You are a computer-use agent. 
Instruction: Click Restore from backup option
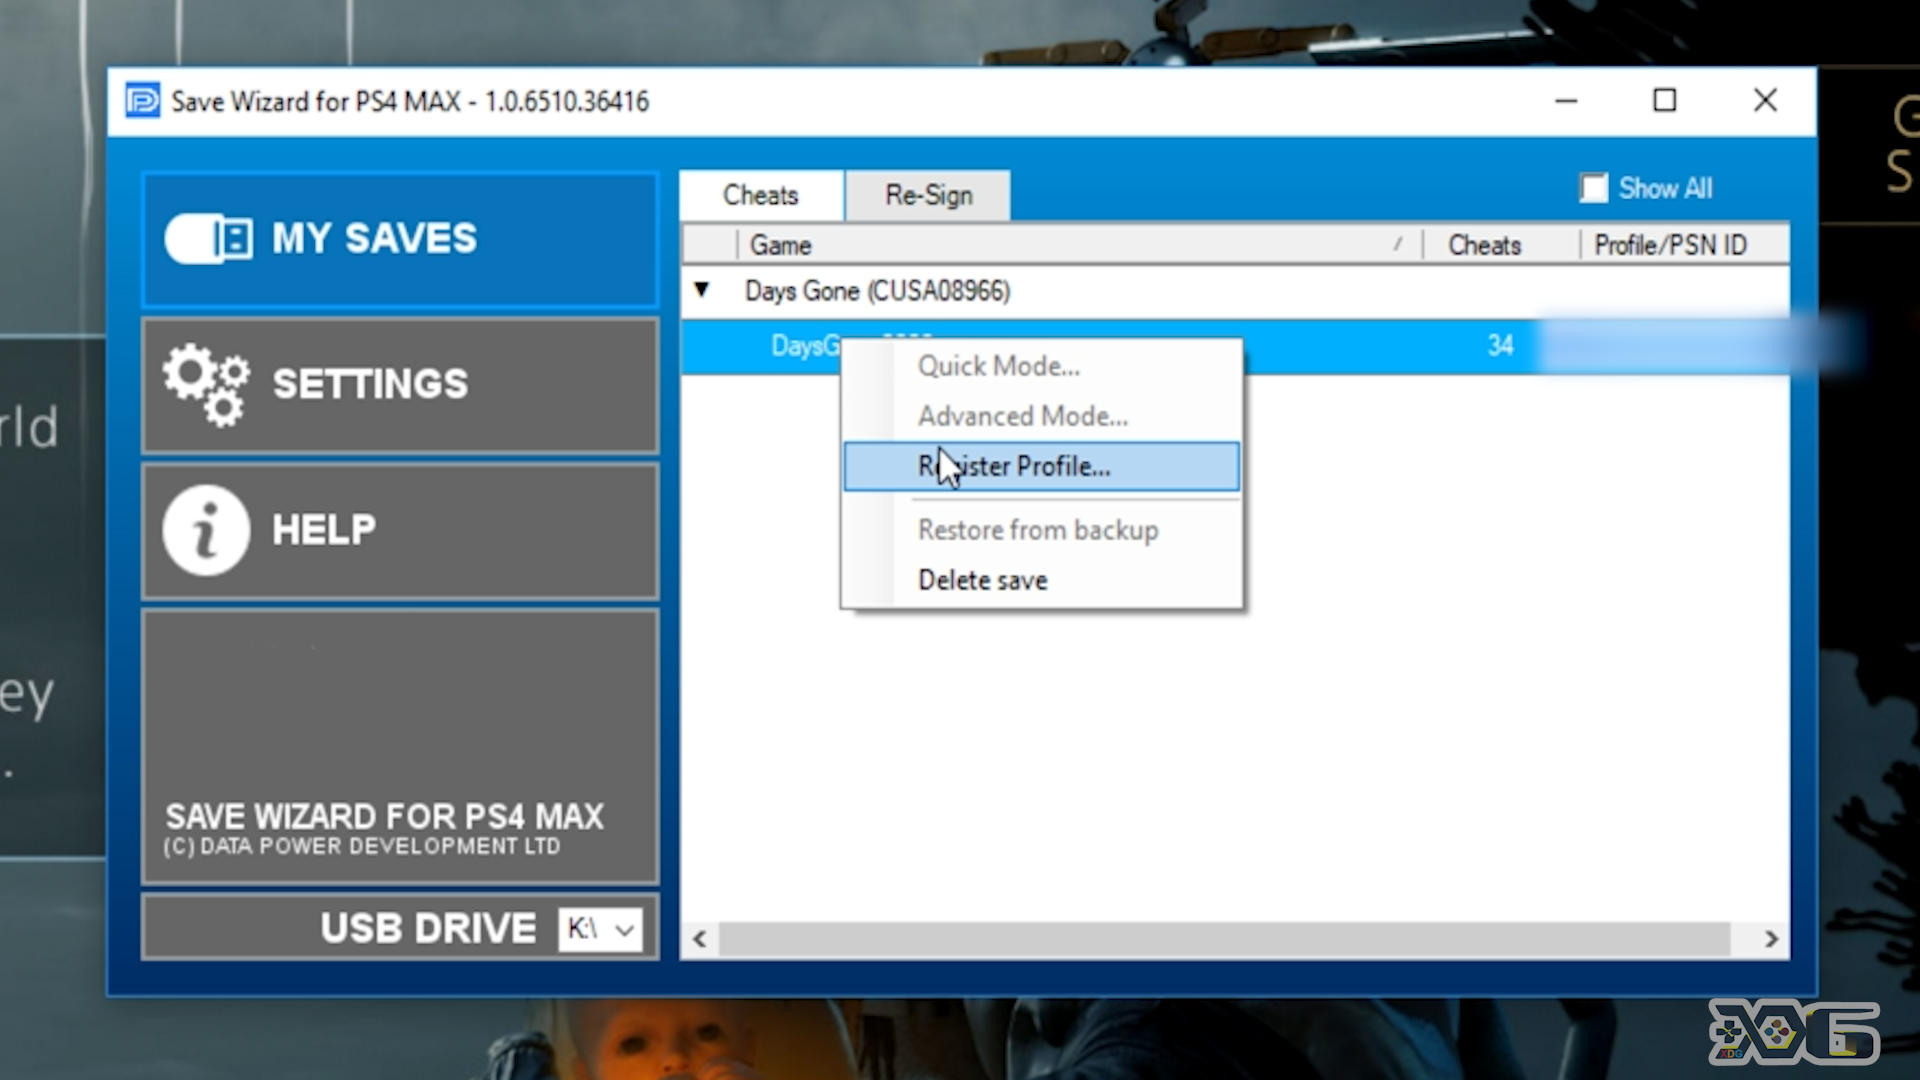[1038, 529]
